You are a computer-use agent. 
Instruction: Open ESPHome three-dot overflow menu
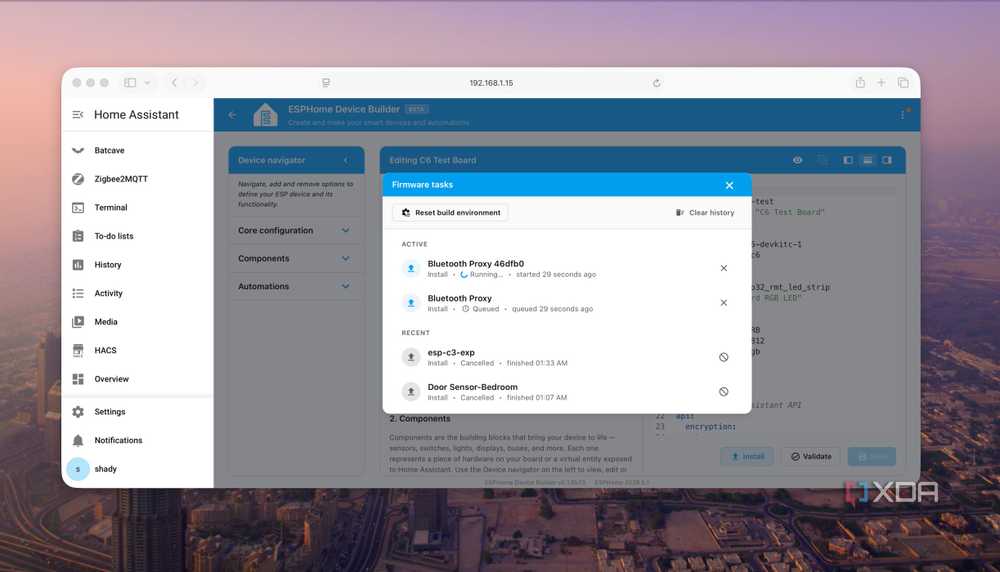pyautogui.click(x=902, y=115)
